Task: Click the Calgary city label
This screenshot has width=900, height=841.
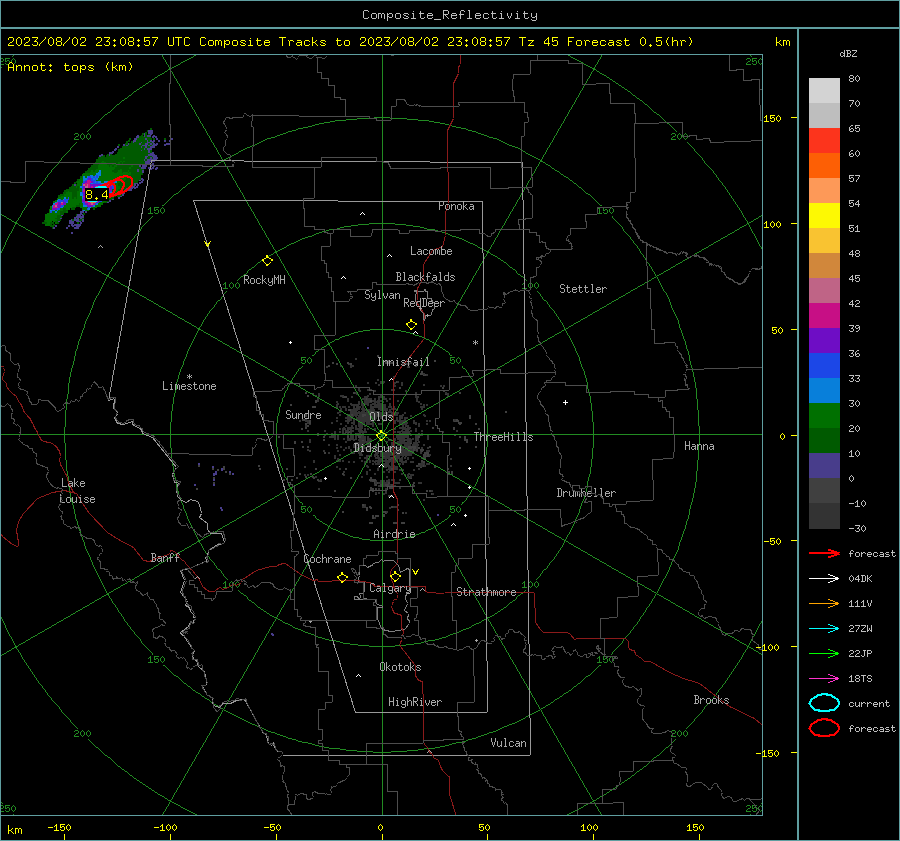Action: click(x=390, y=588)
